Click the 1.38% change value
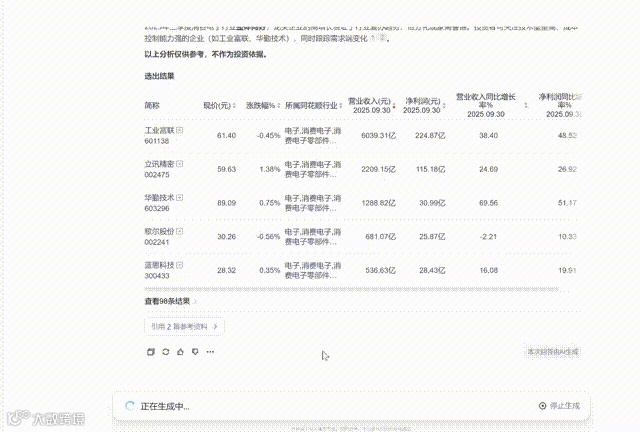640x432 pixels. point(270,169)
